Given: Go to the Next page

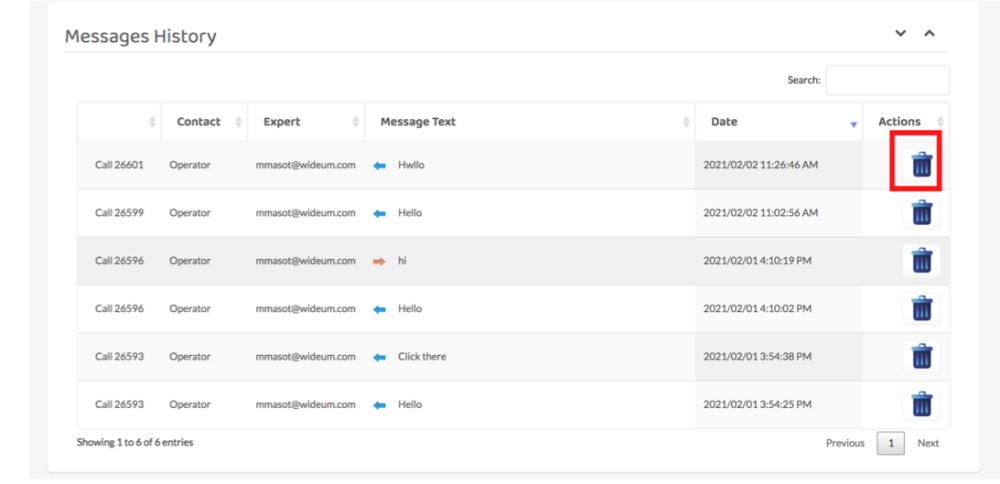Looking at the screenshot, I should 928,443.
